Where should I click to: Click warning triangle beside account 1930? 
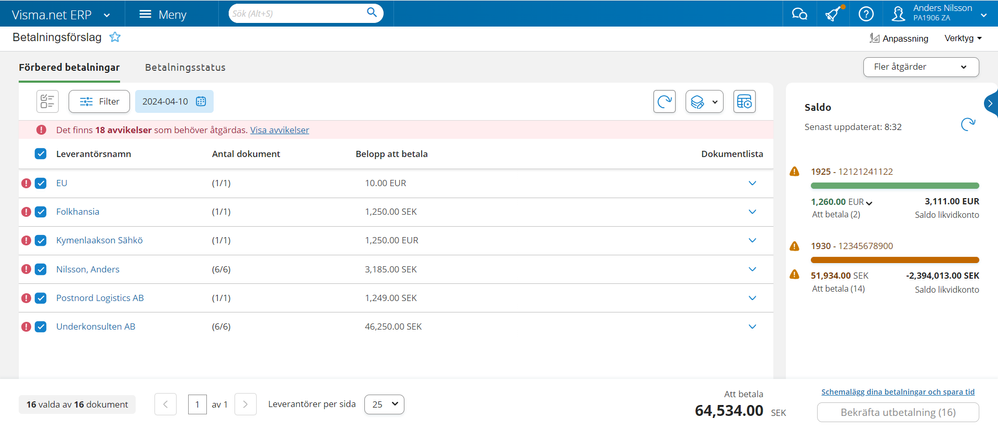pyautogui.click(x=794, y=246)
